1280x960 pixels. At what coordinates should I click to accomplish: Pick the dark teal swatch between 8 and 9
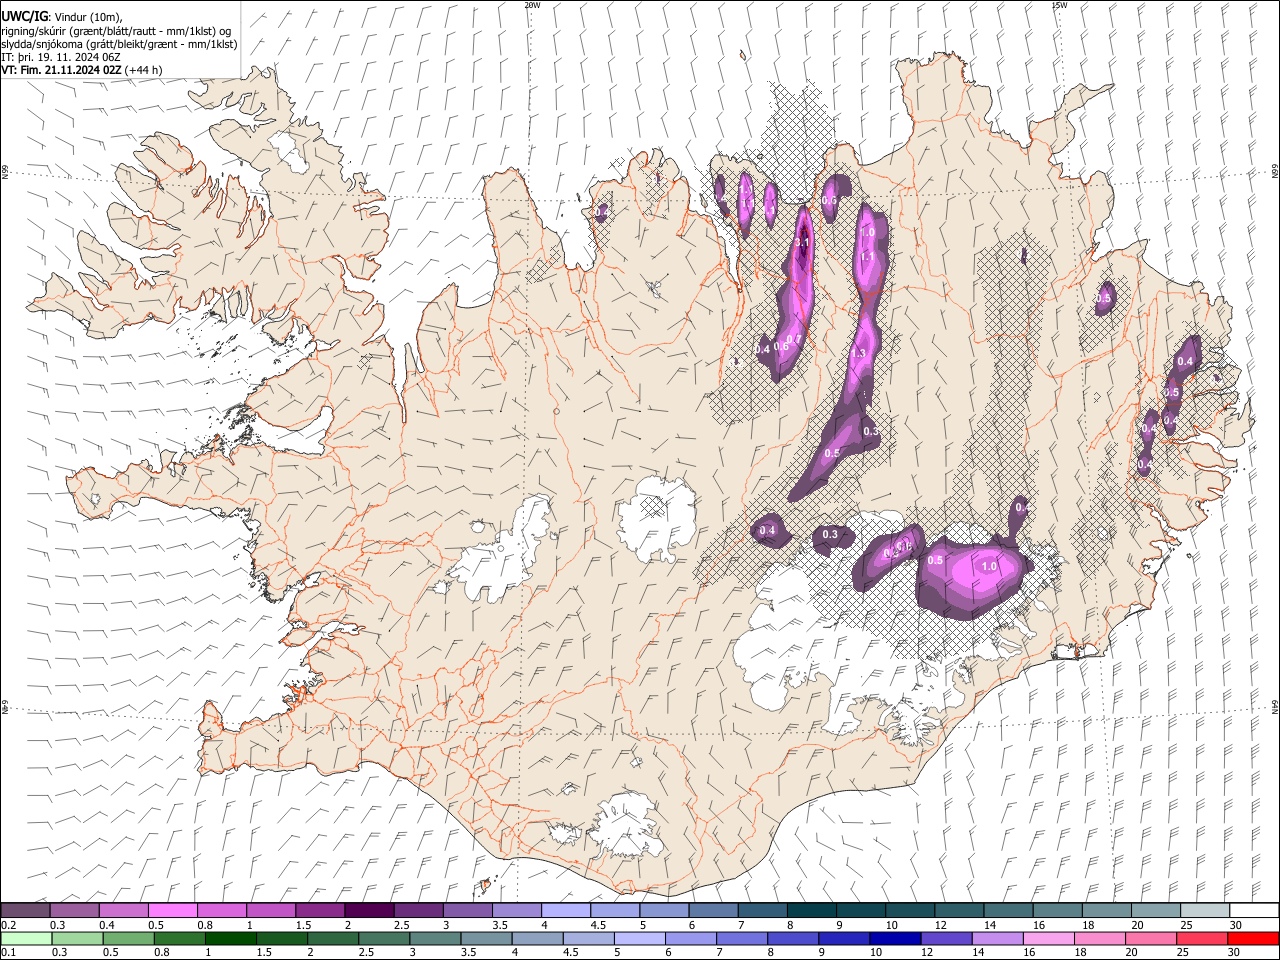811,910
